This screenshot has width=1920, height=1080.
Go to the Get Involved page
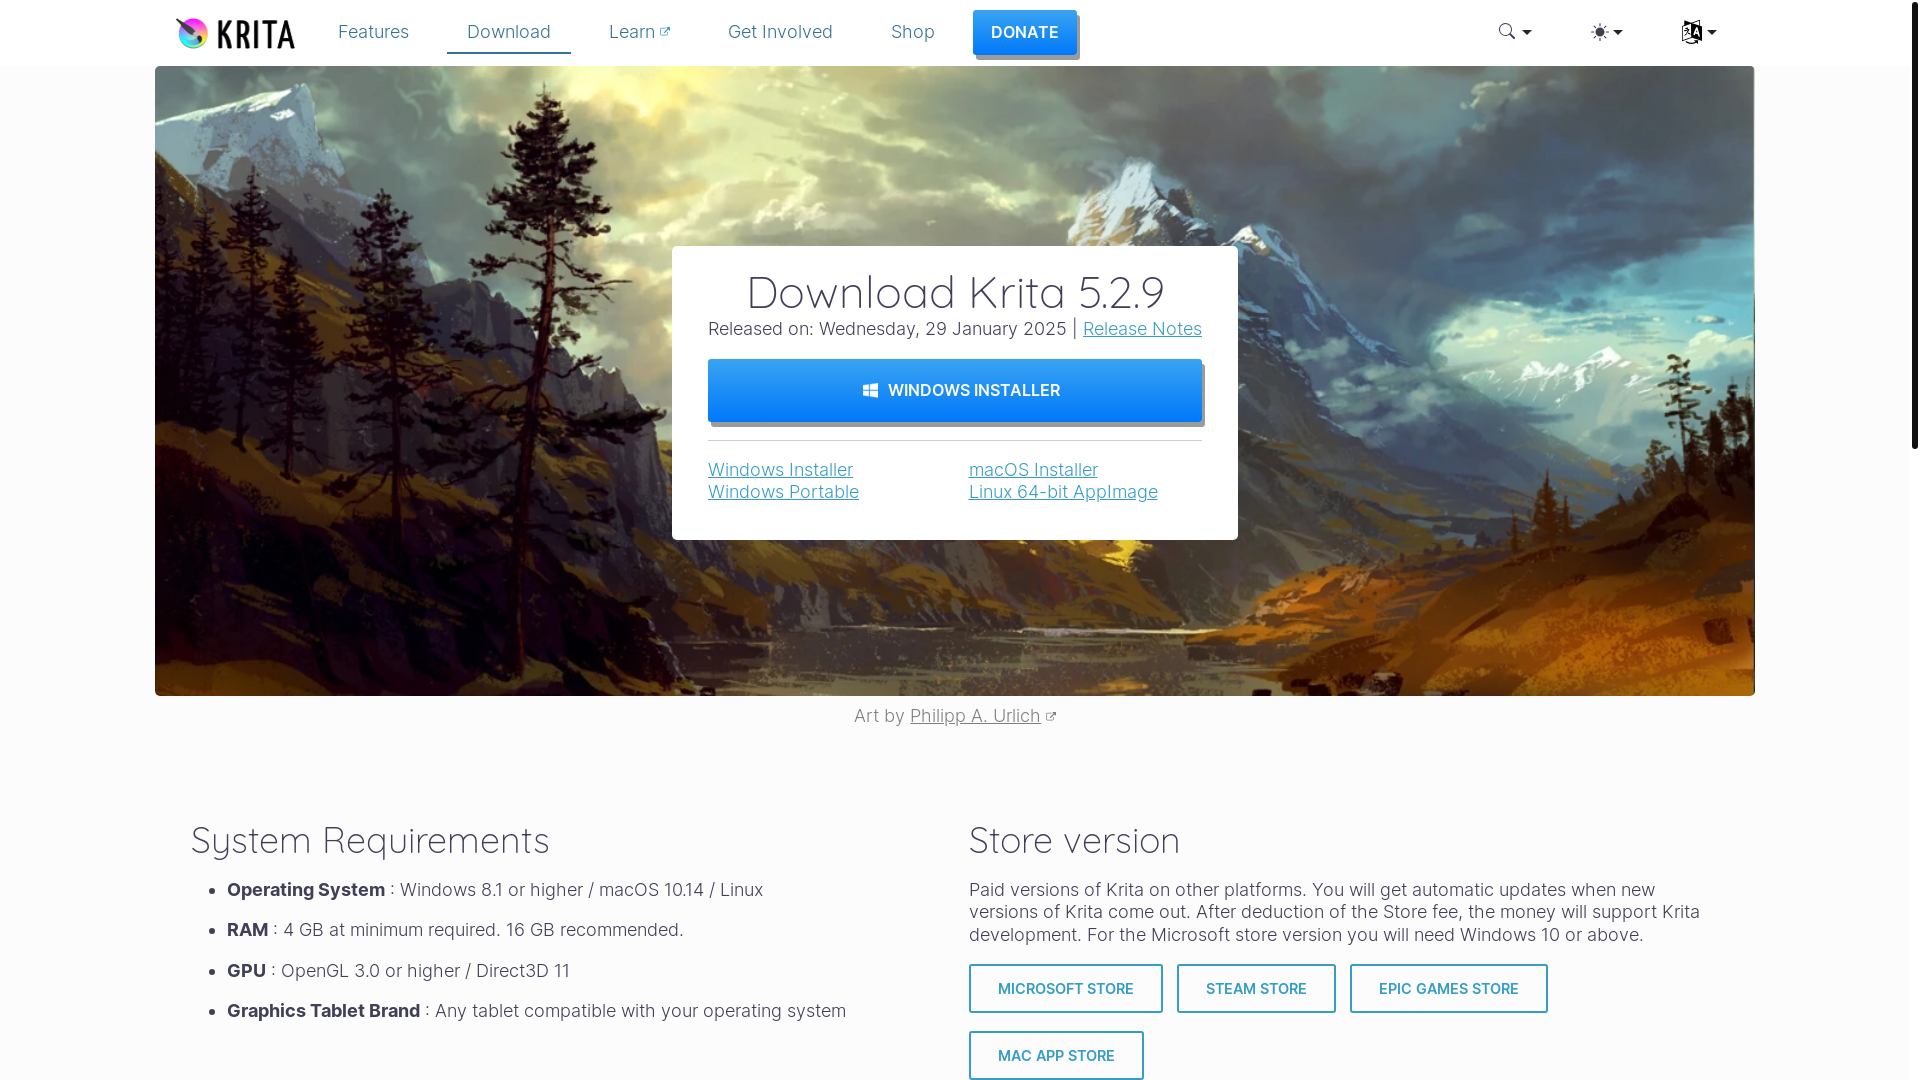[x=780, y=32]
